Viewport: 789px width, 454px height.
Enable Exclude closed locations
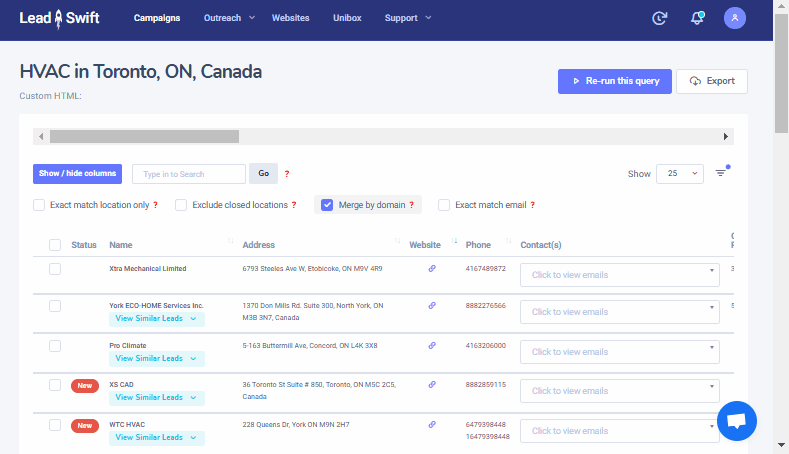point(181,205)
